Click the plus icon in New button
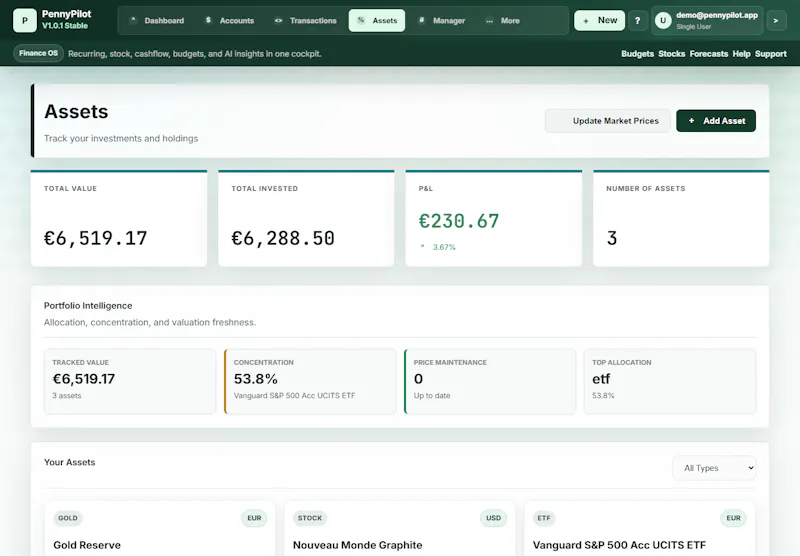This screenshot has height=556, width=800. [586, 21]
